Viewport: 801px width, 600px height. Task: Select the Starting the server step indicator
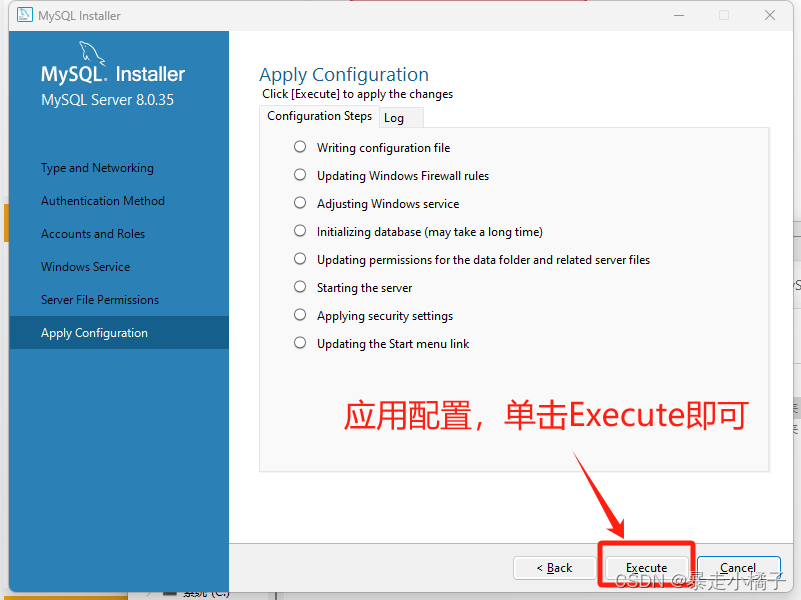300,287
